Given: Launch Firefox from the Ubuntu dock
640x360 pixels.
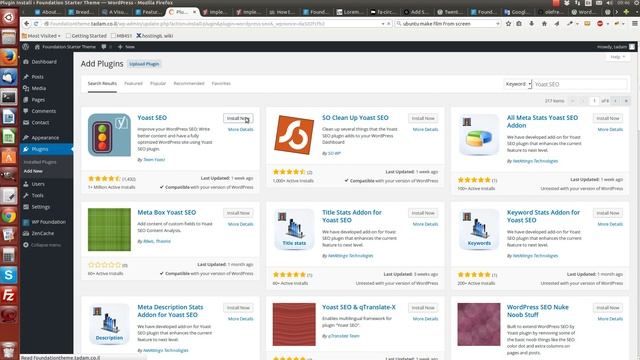Looking at the screenshot, I should (9, 57).
